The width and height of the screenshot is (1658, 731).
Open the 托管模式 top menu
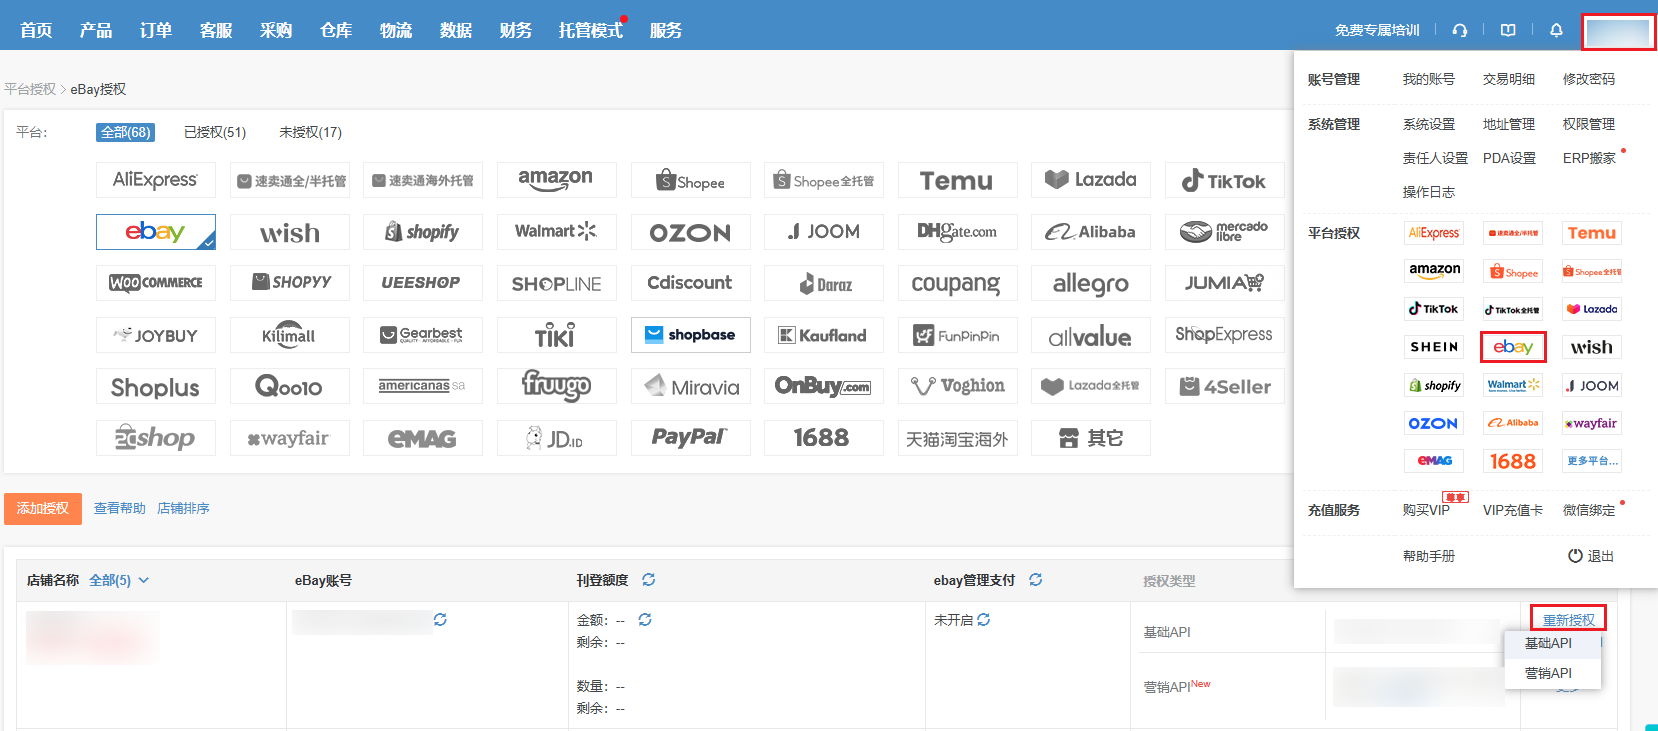pos(591,30)
